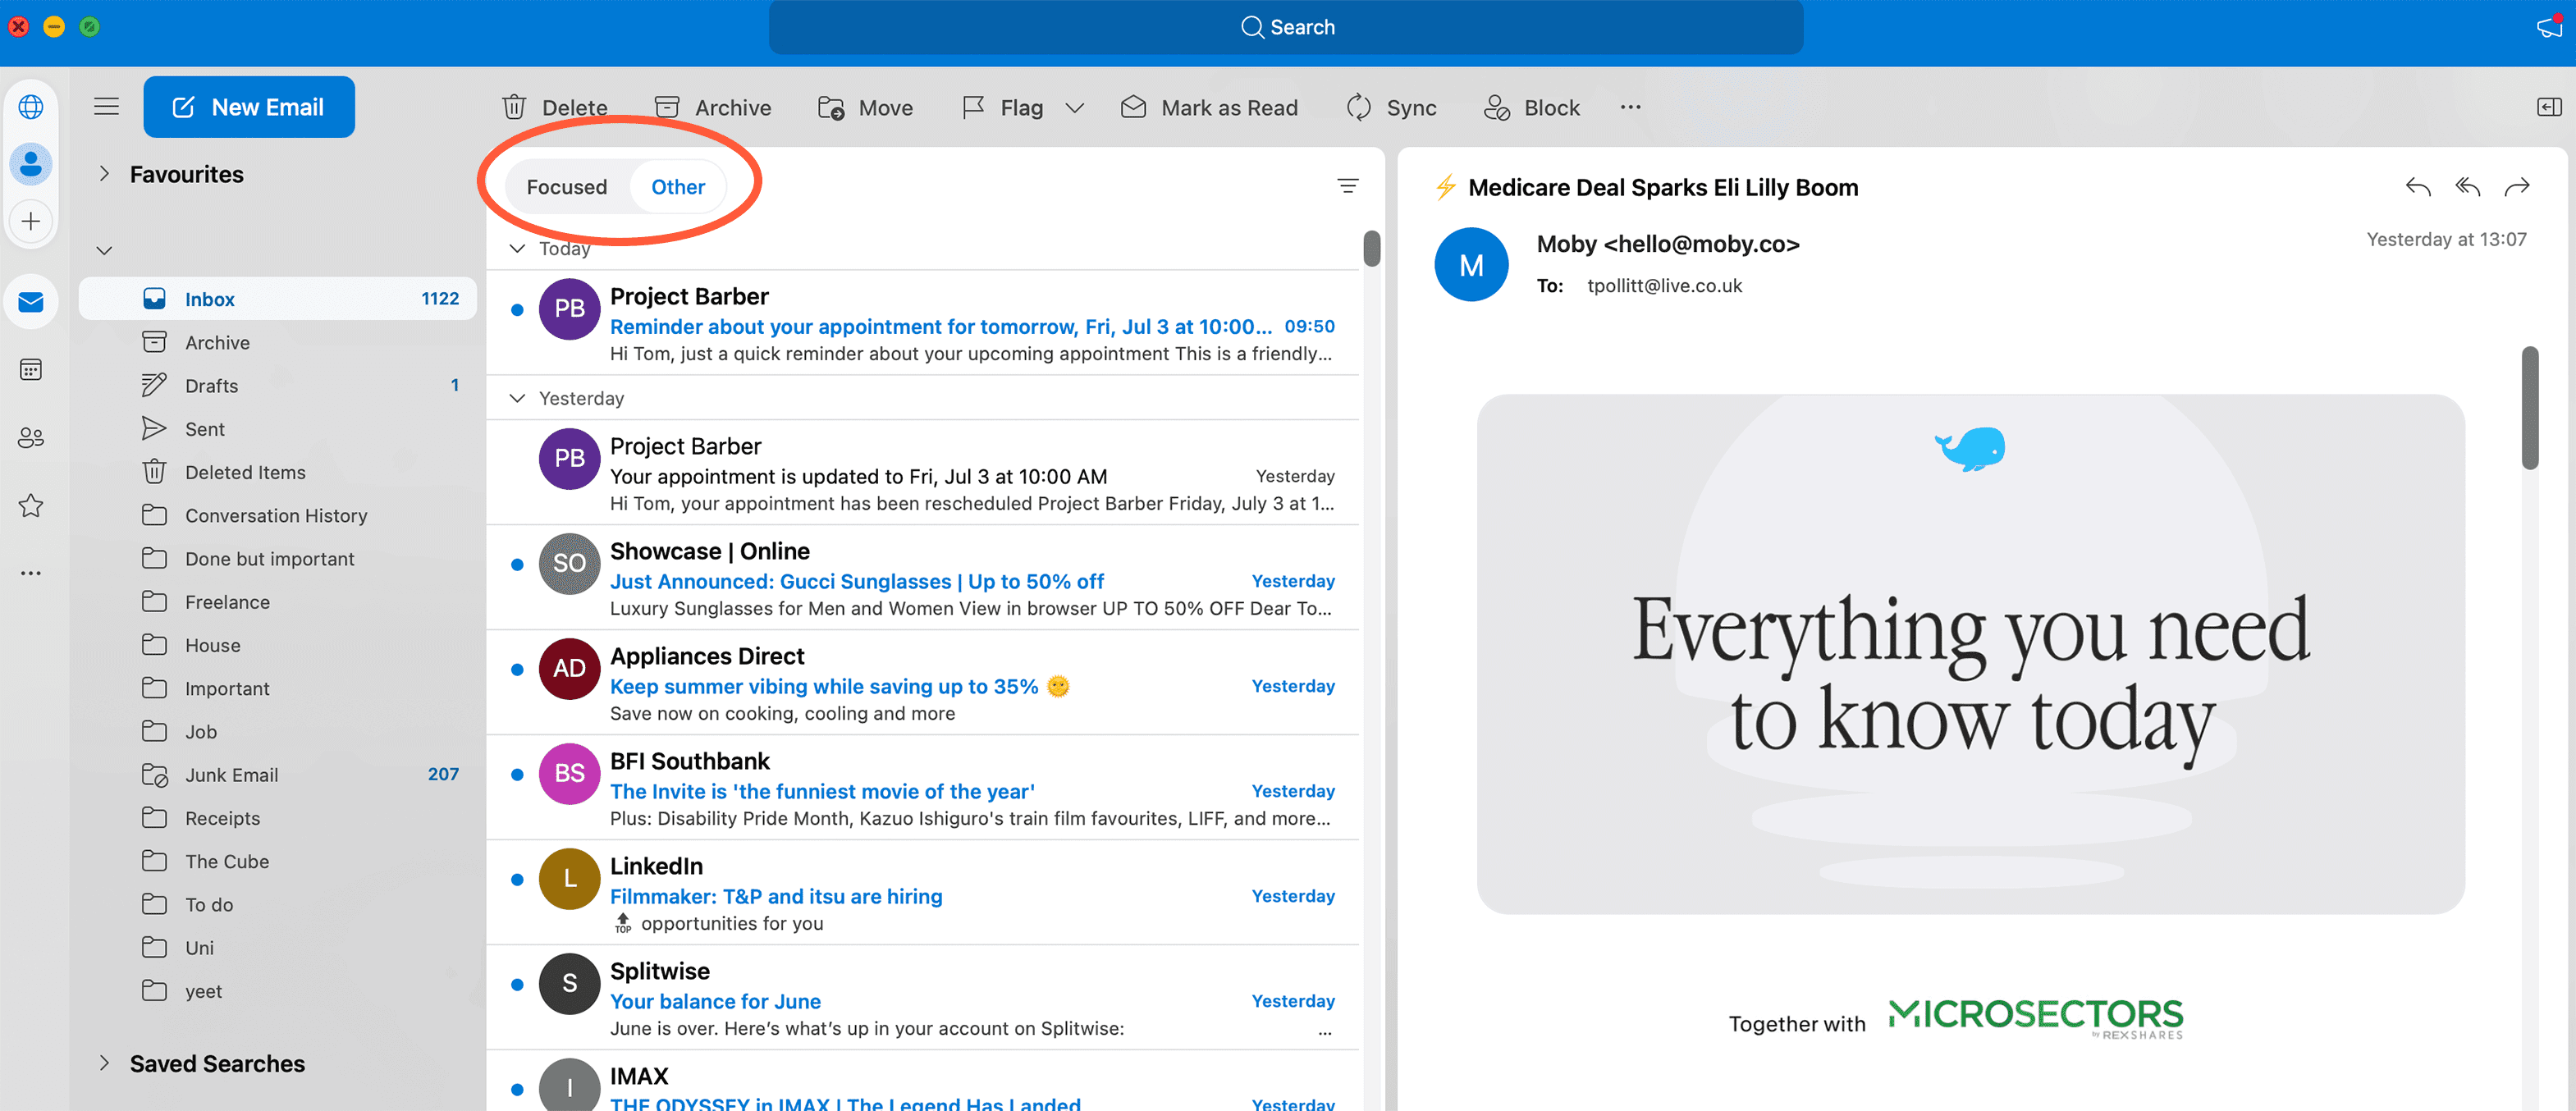Open the Mail view in the left rail
The image size is (2576, 1111).
pos(31,302)
